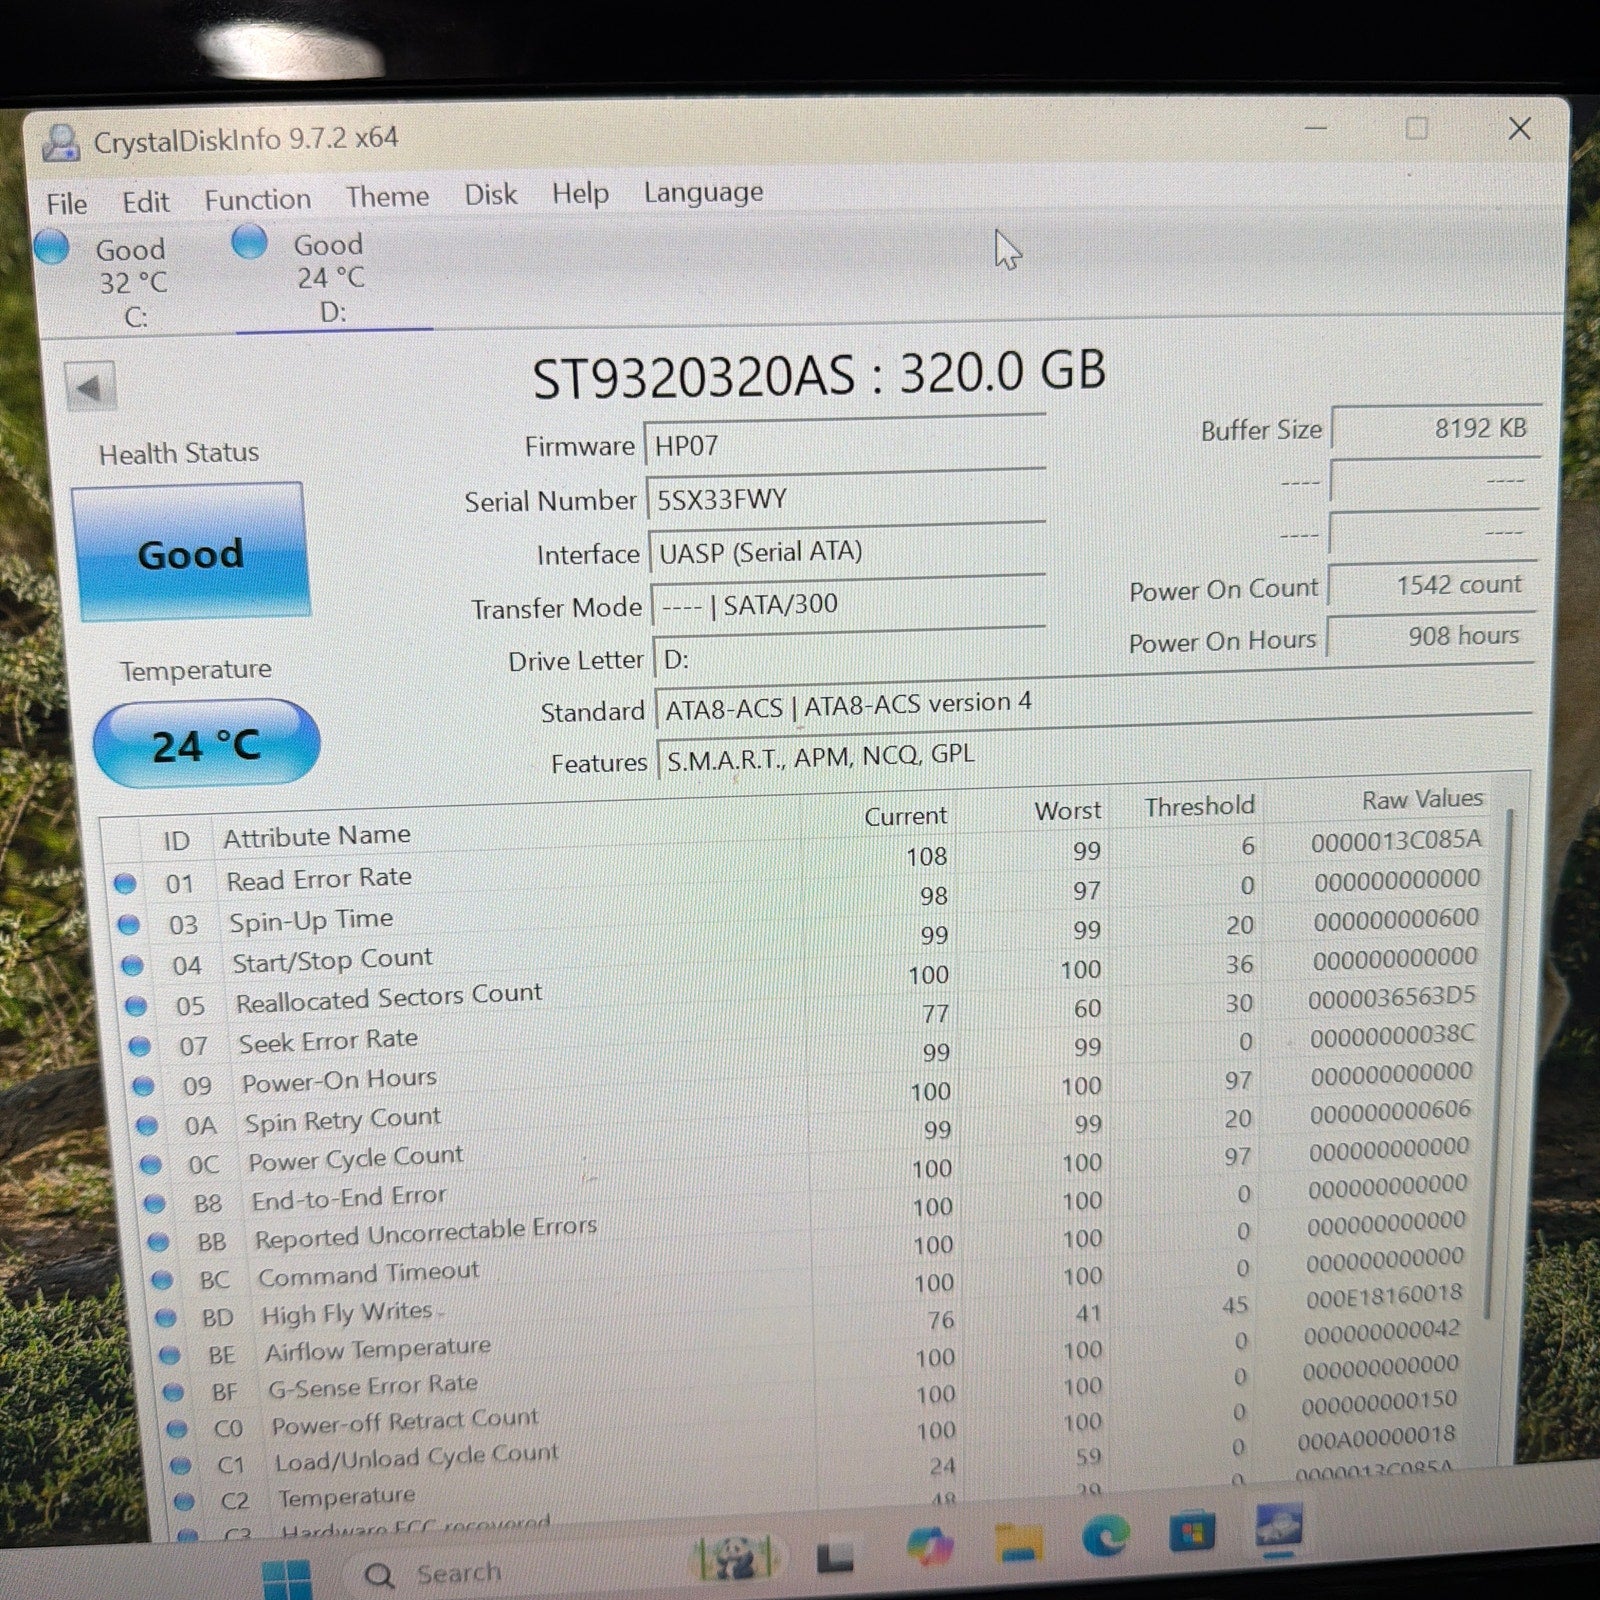Click the "Reallocated Sectors Count" attribute name
Screen dimensions: 1600x1600
pyautogui.click(x=389, y=998)
